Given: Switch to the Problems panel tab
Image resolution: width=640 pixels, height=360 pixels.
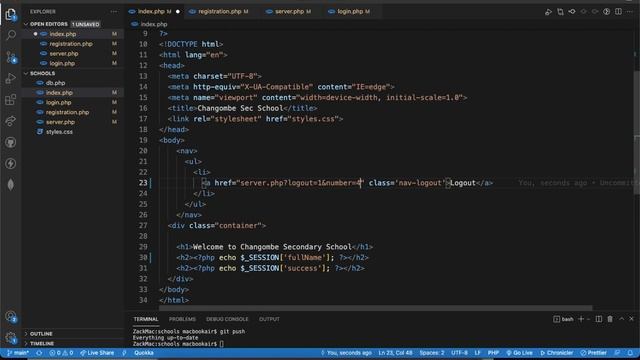Looking at the screenshot, I should 182,319.
